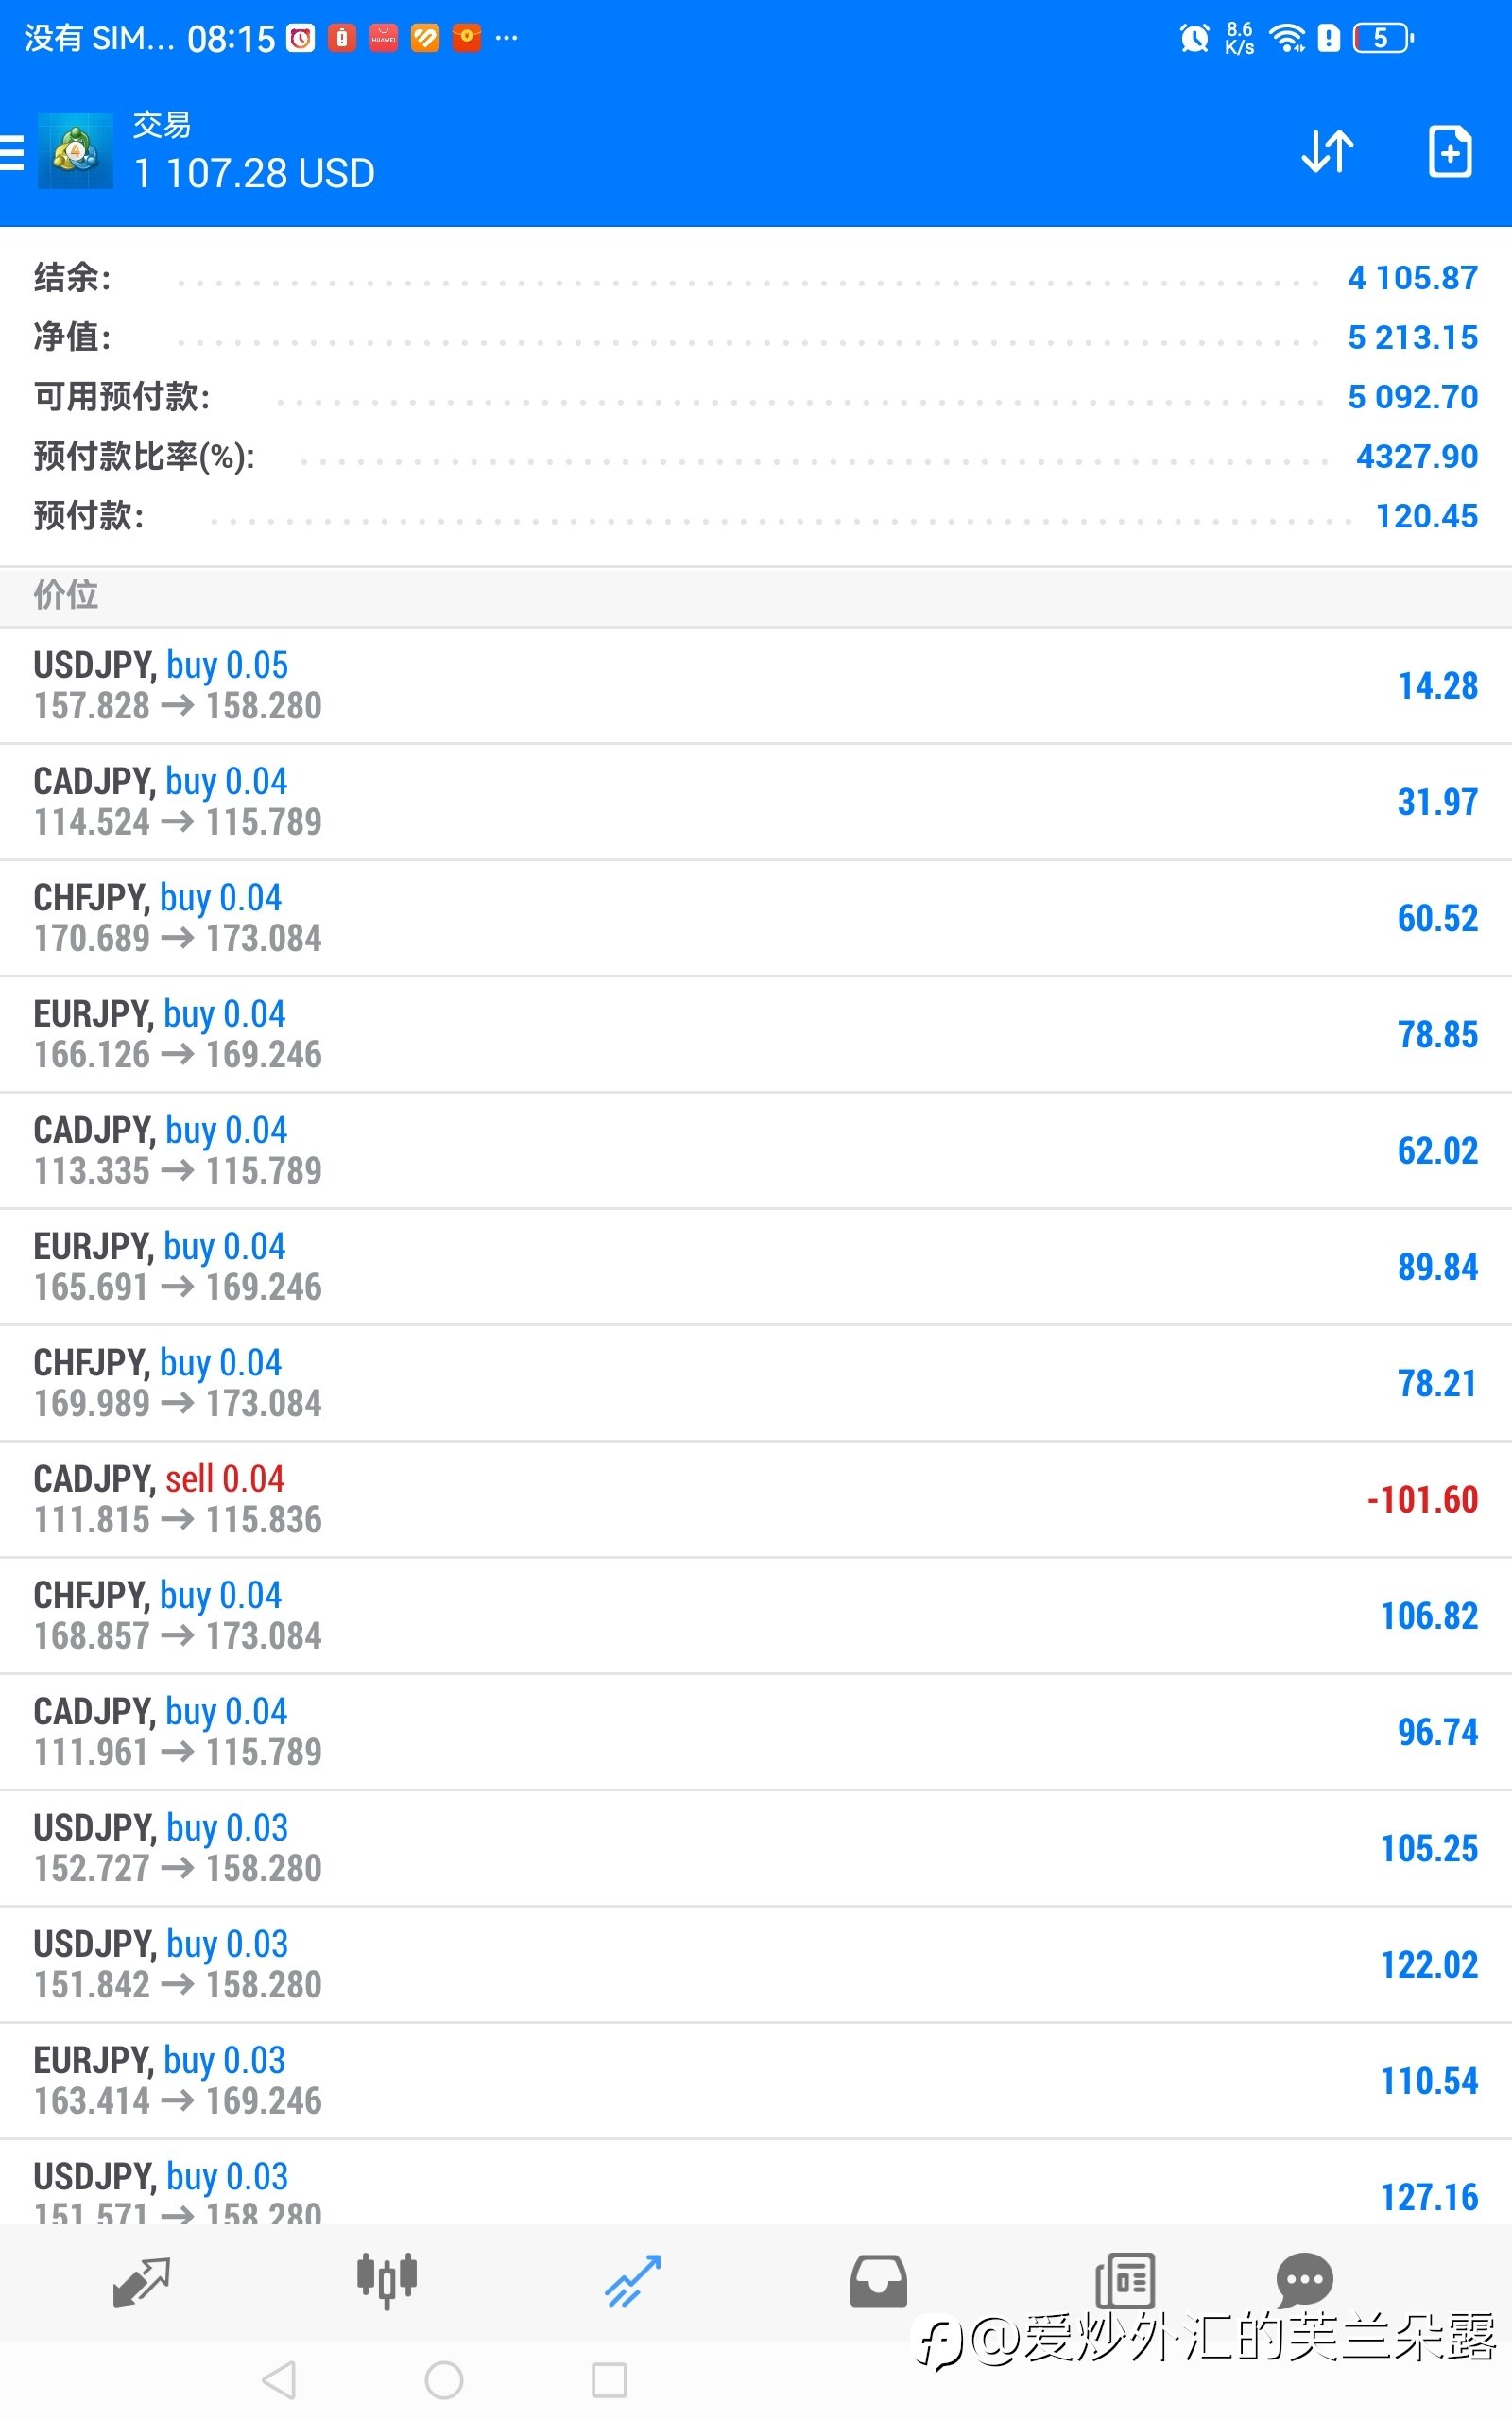
Task: Tap the 预付款比率 margin level row
Action: [756, 457]
